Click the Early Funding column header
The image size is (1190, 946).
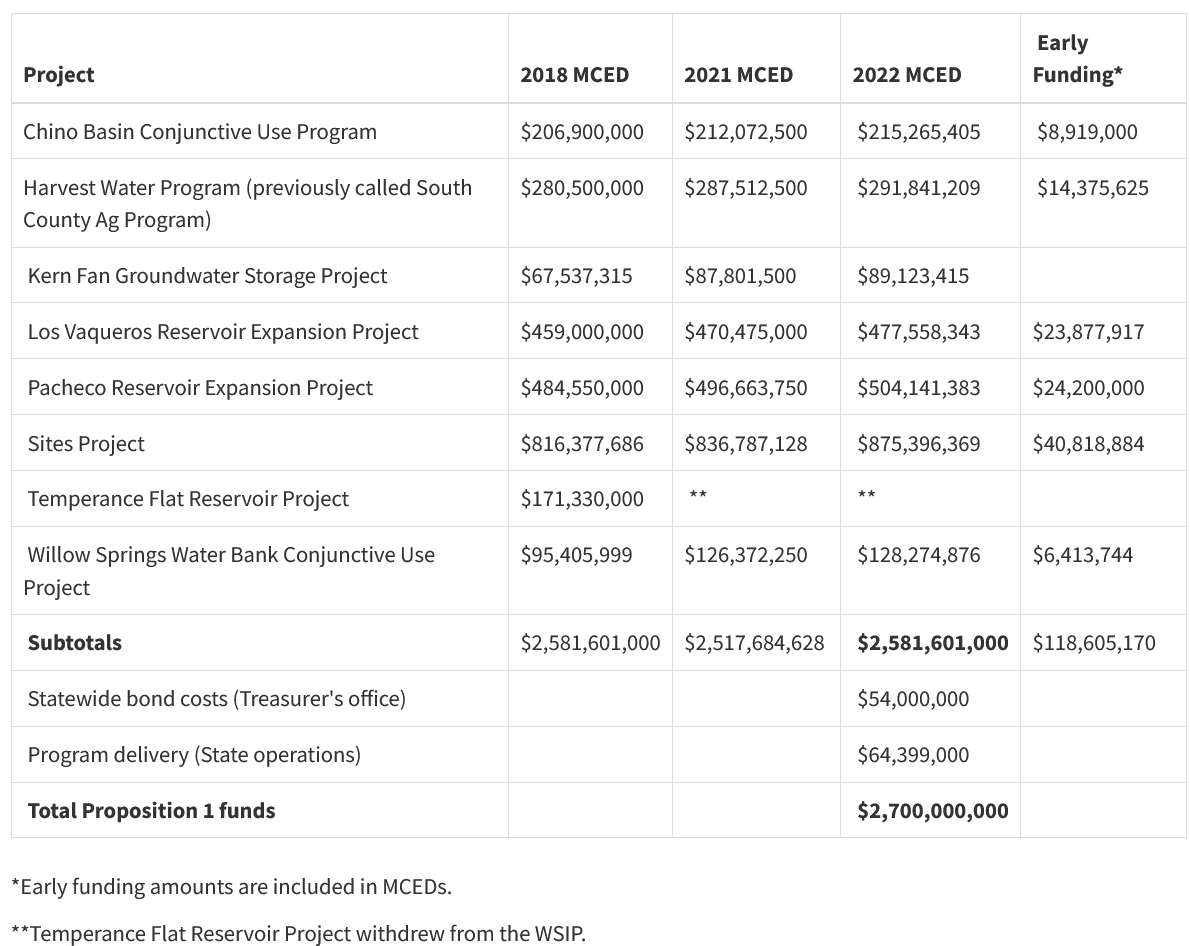[1078, 58]
